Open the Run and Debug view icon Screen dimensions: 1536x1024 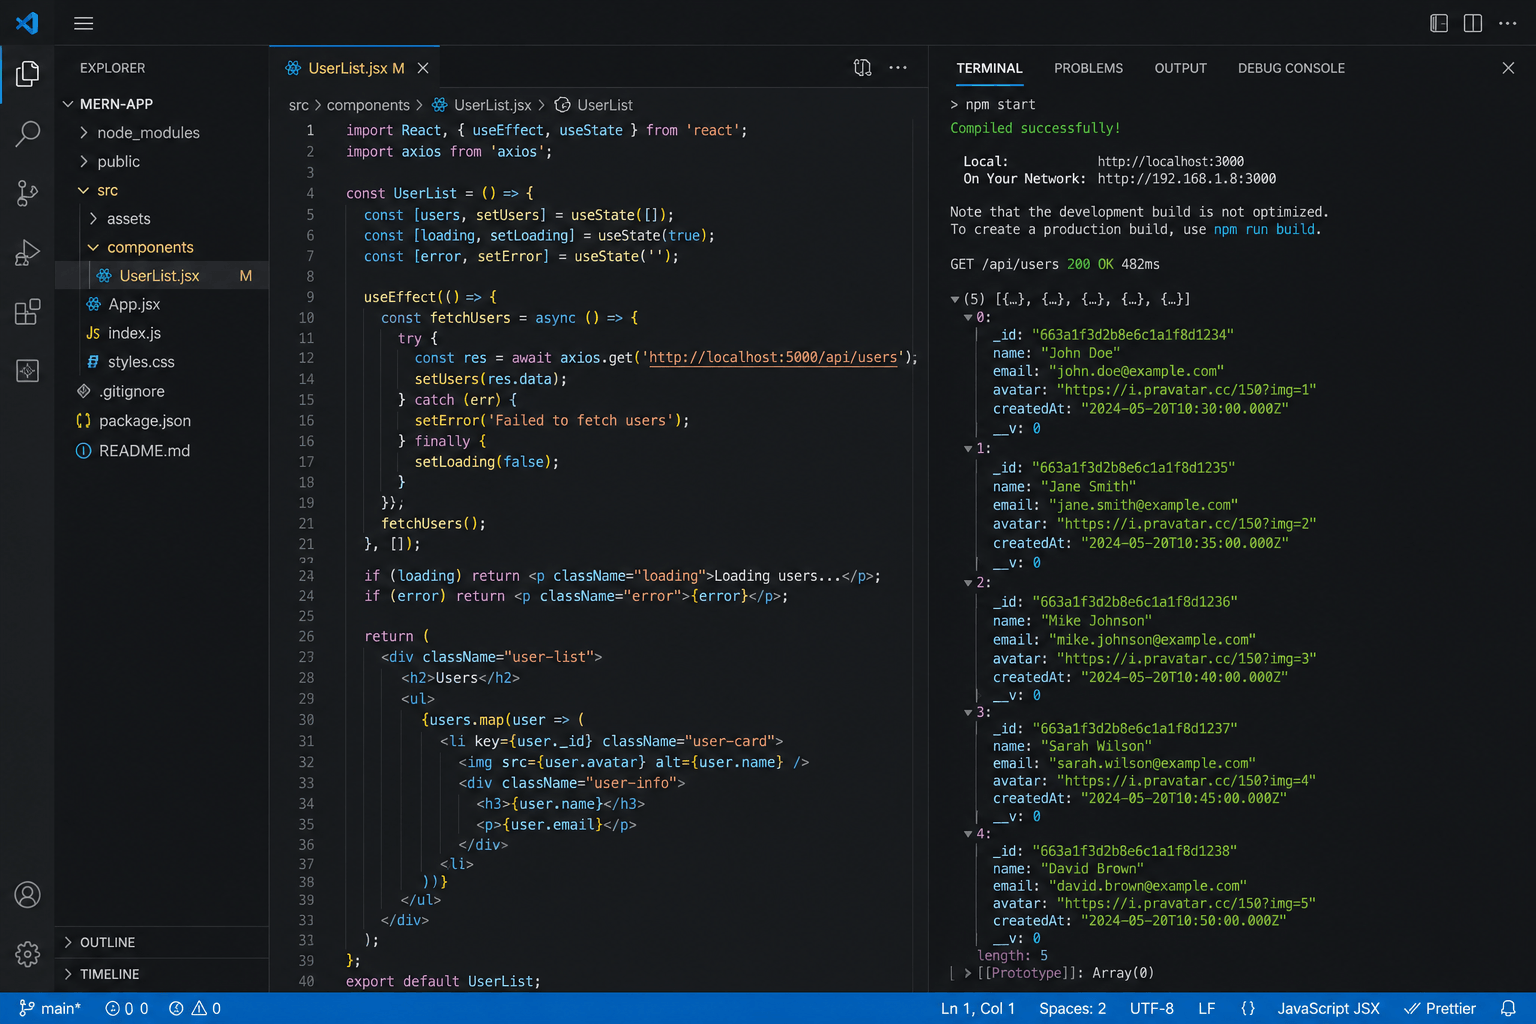tap(28, 252)
